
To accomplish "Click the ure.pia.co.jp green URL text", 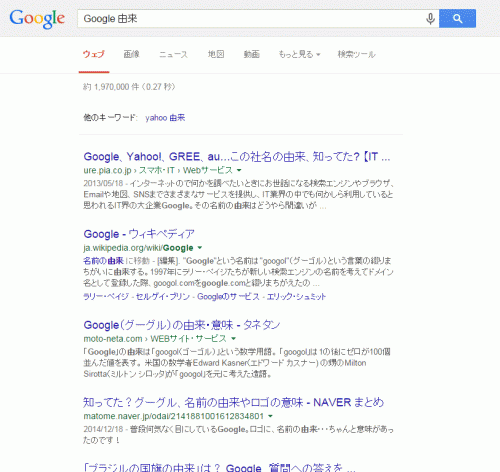I will (x=158, y=170).
